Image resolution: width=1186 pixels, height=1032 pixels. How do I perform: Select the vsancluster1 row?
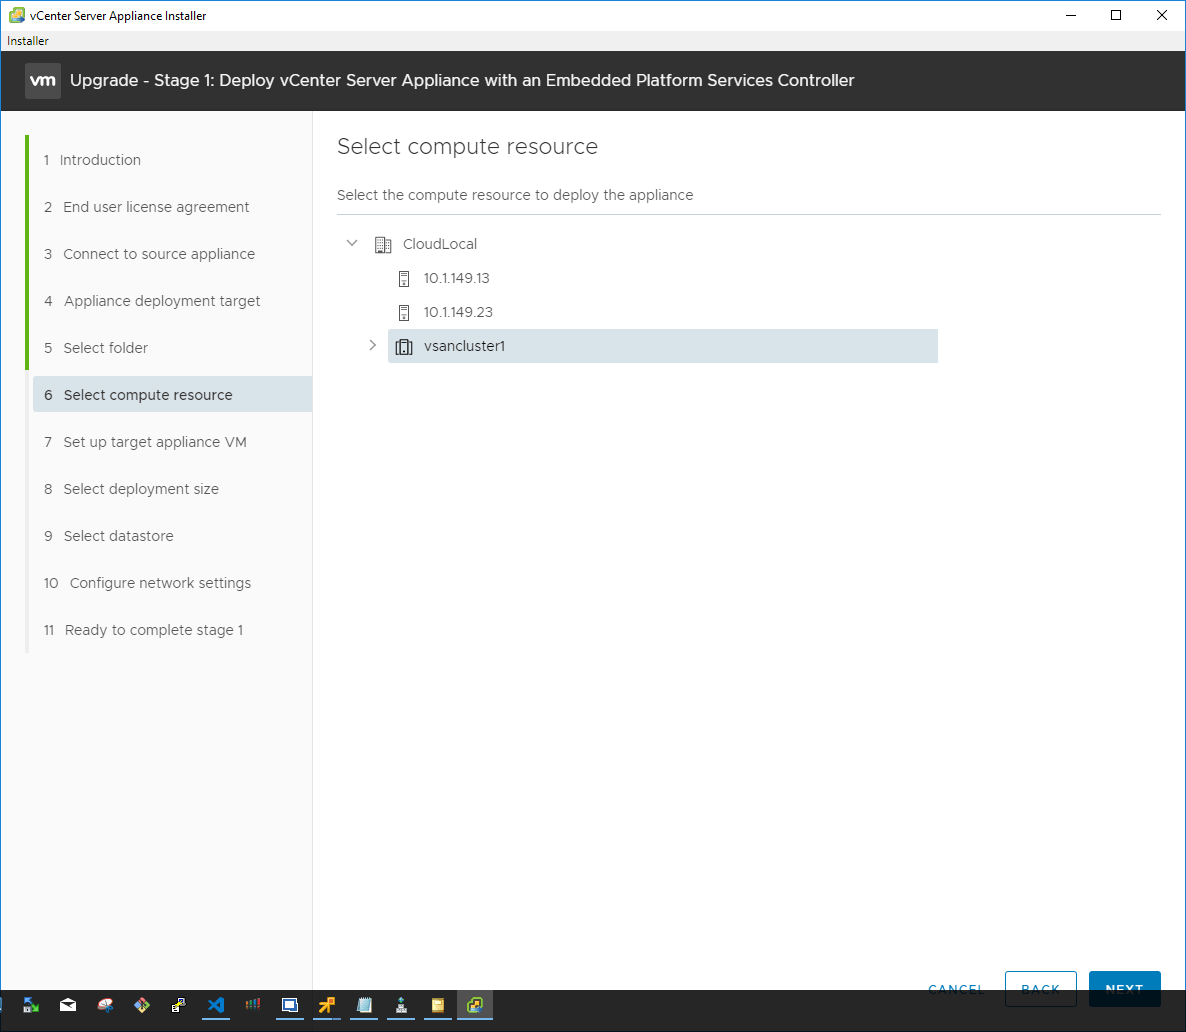[663, 346]
